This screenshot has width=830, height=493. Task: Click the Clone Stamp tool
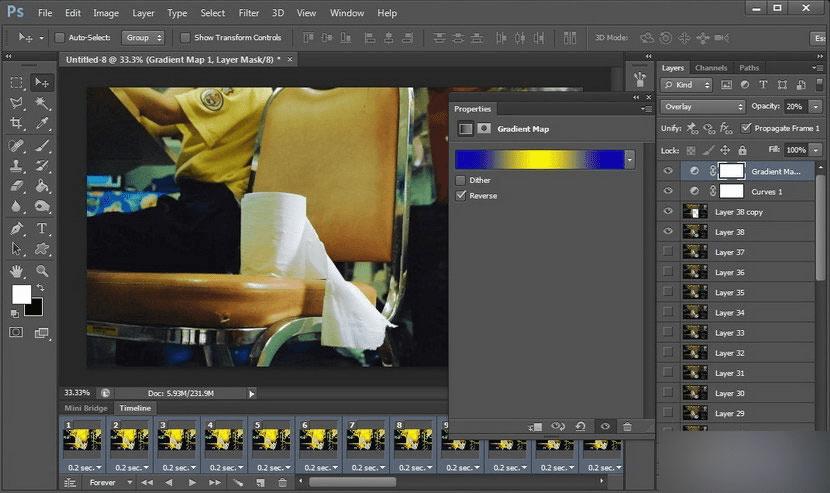click(x=17, y=165)
